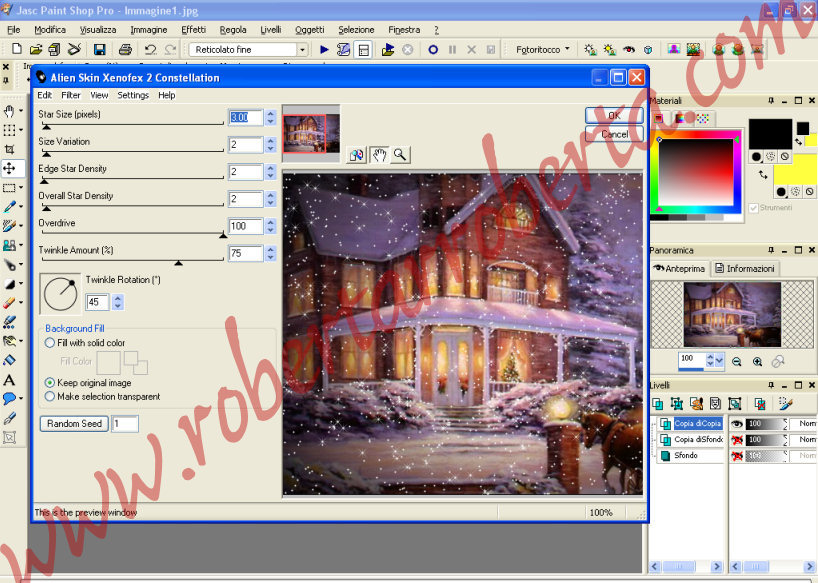Click the Print icon in main toolbar

tap(125, 50)
